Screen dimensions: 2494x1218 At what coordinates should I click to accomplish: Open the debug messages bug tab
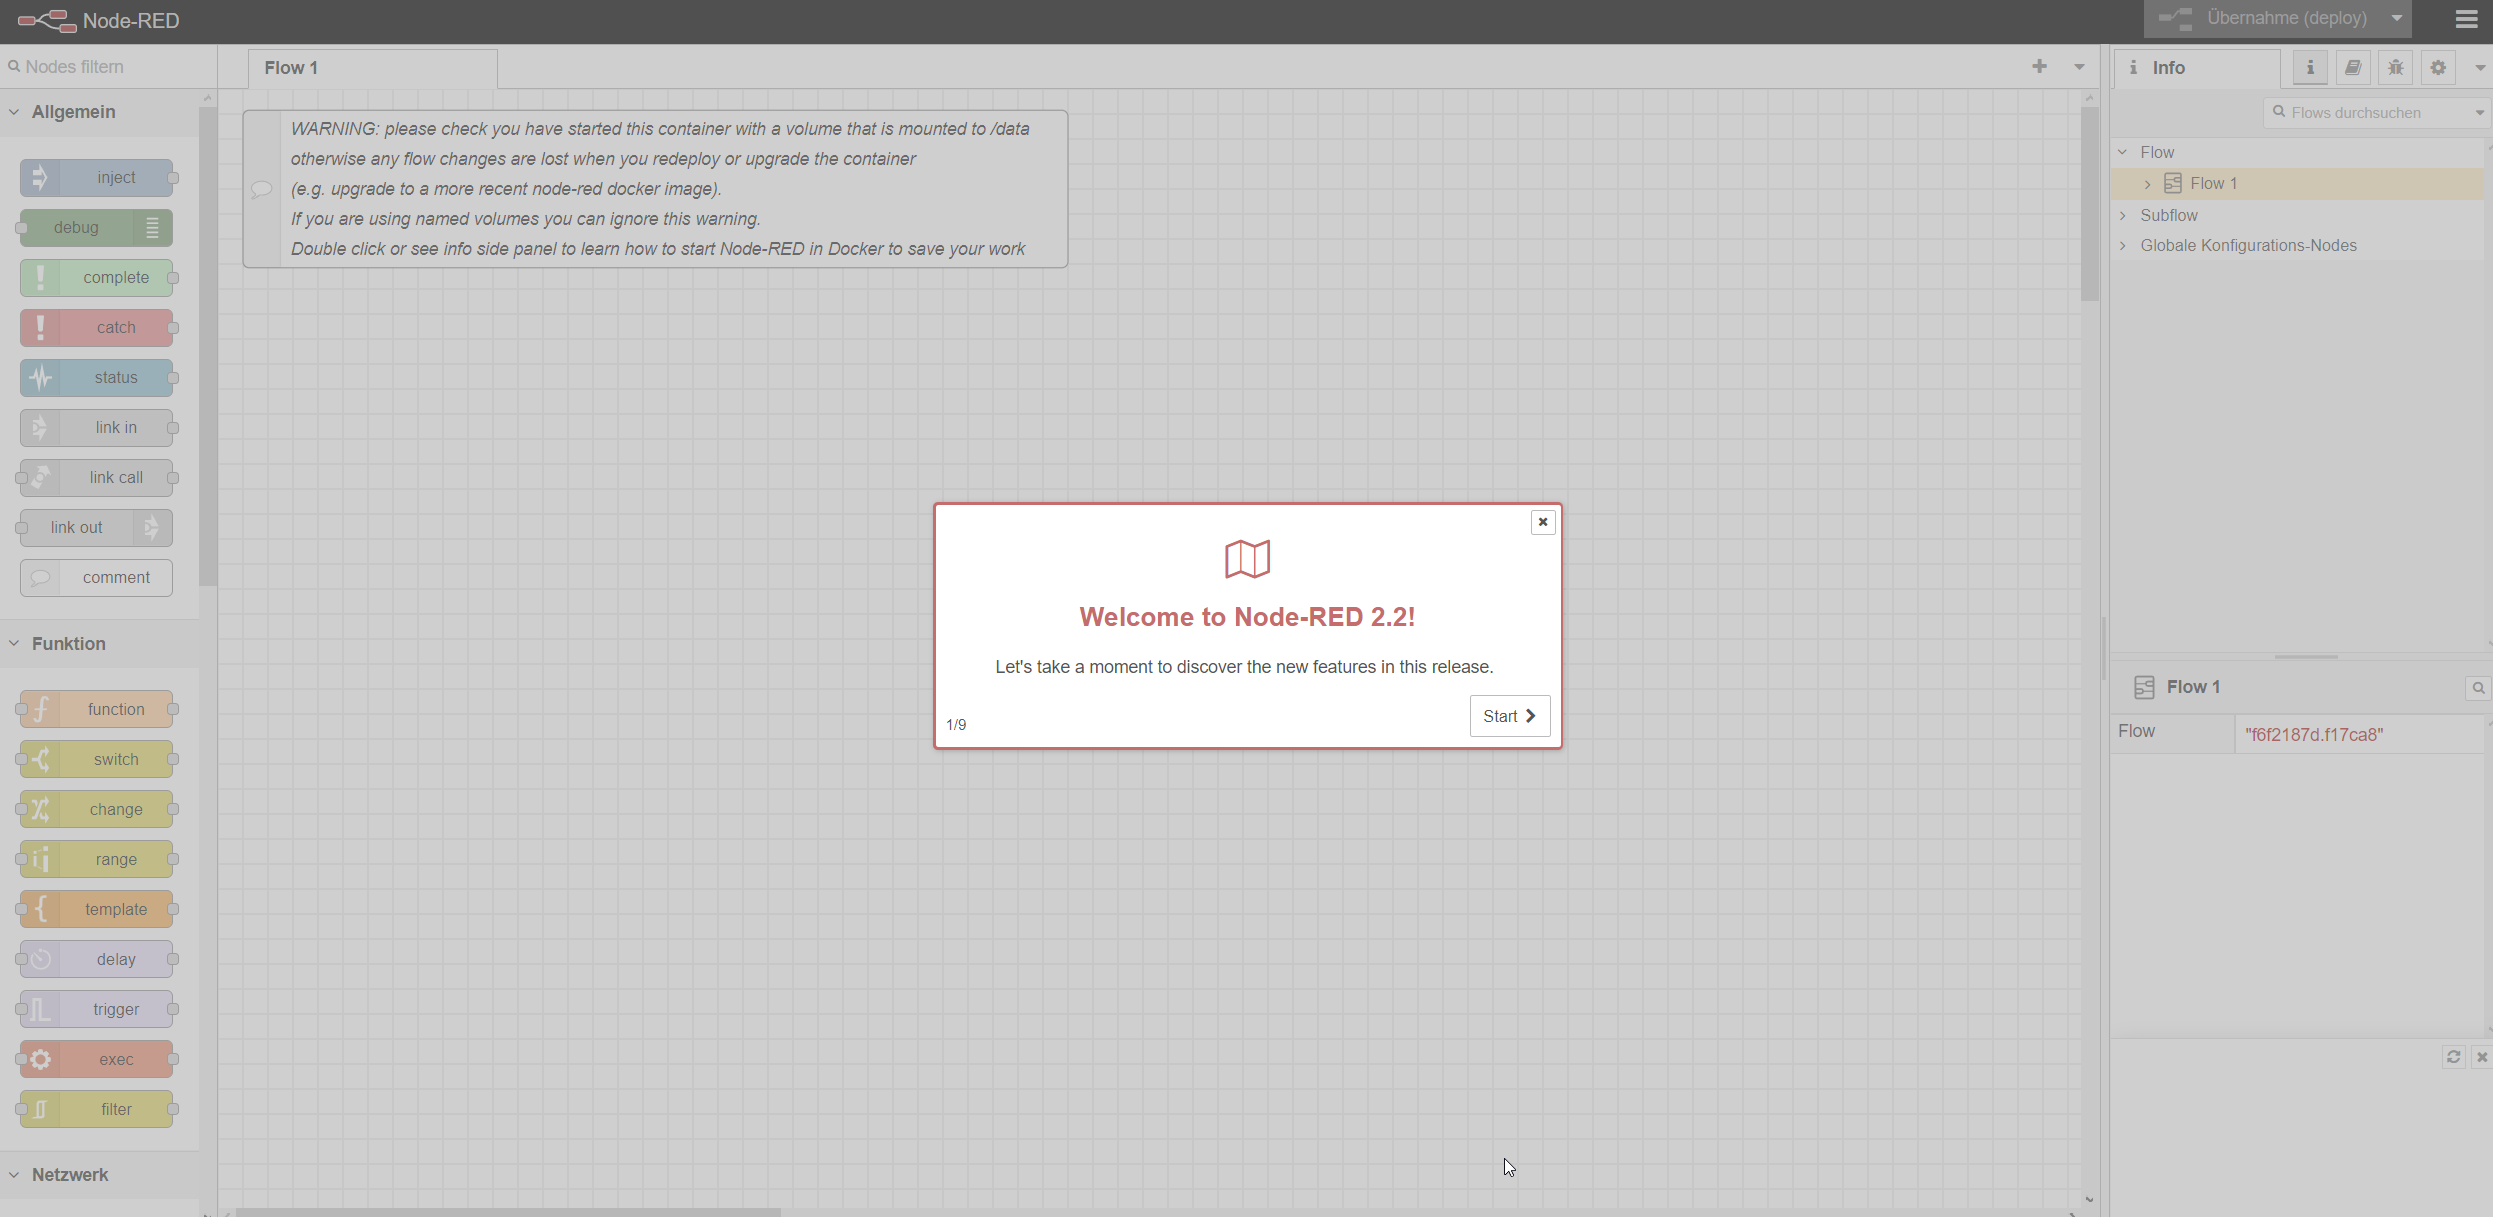(x=2395, y=68)
